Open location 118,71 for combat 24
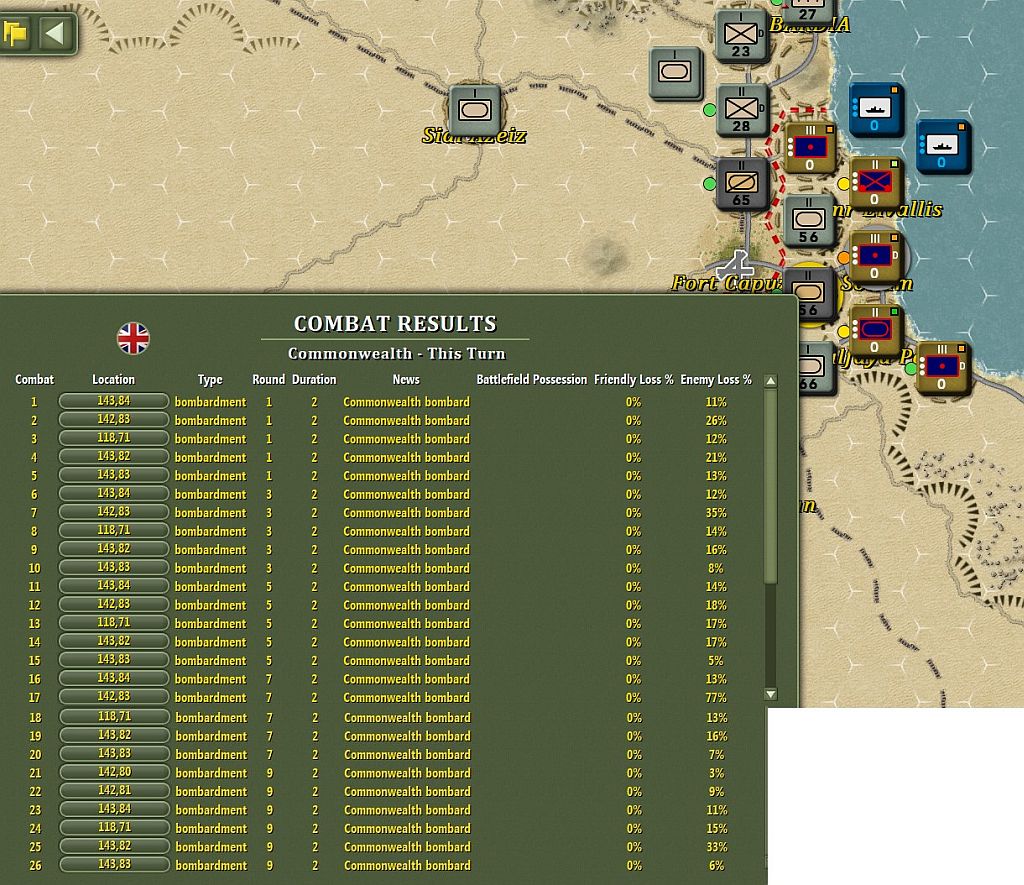This screenshot has width=1024, height=885. tap(114, 828)
